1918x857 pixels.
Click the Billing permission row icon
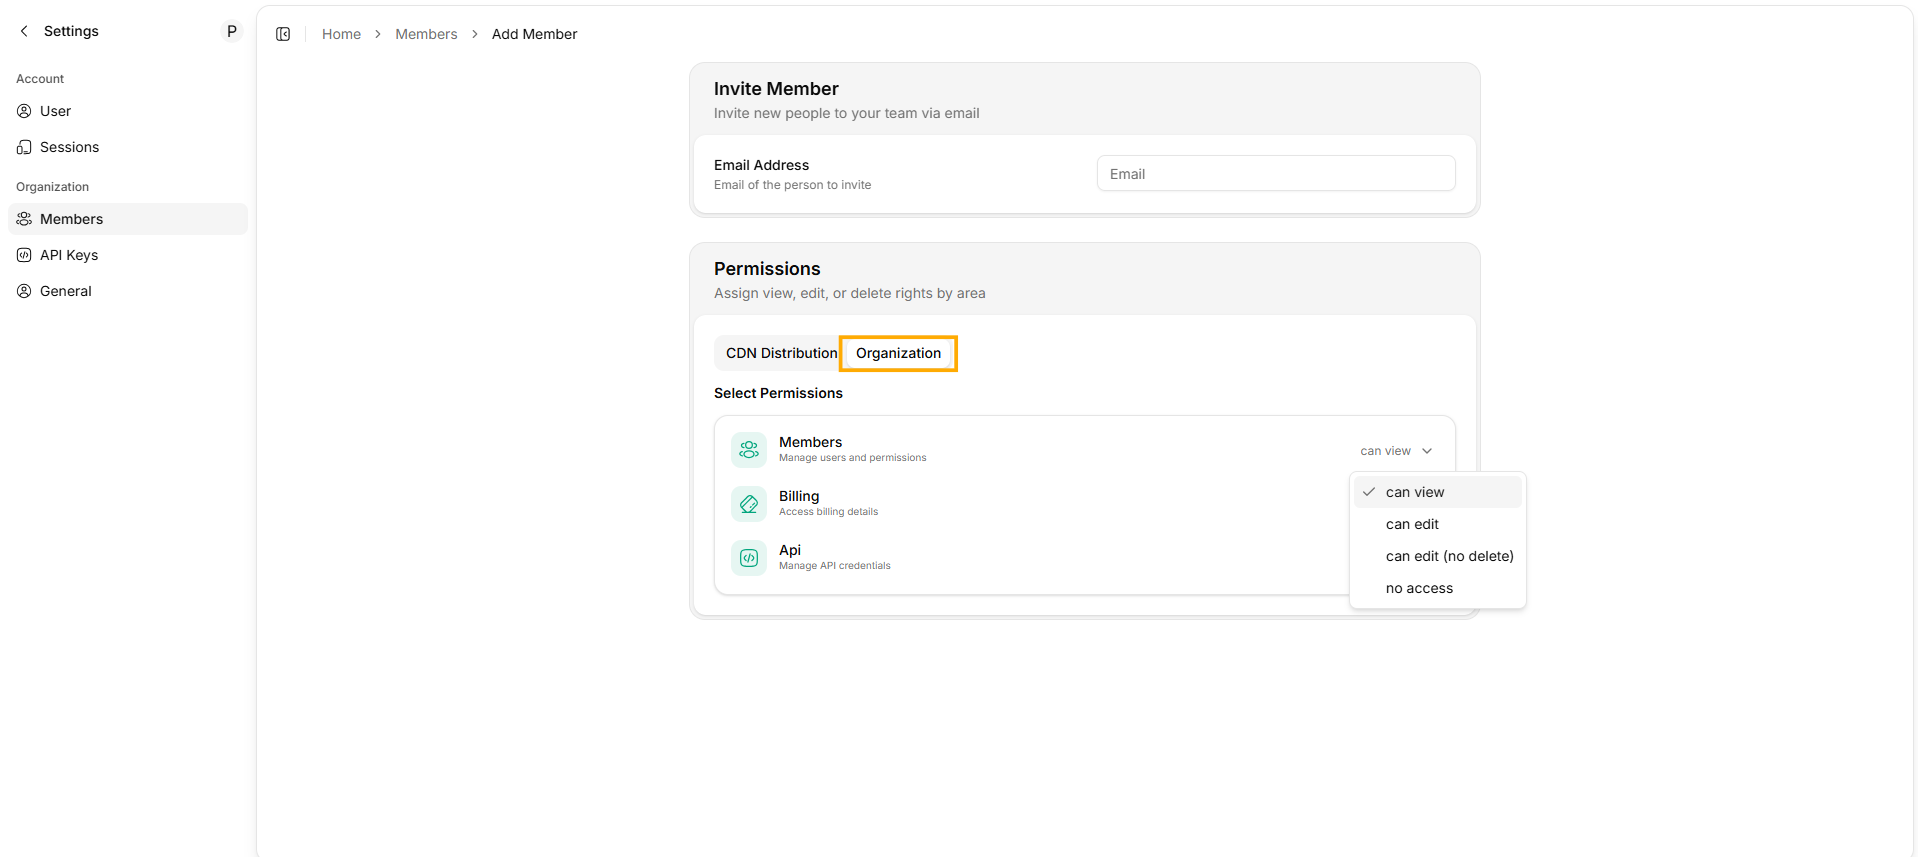tap(749, 504)
